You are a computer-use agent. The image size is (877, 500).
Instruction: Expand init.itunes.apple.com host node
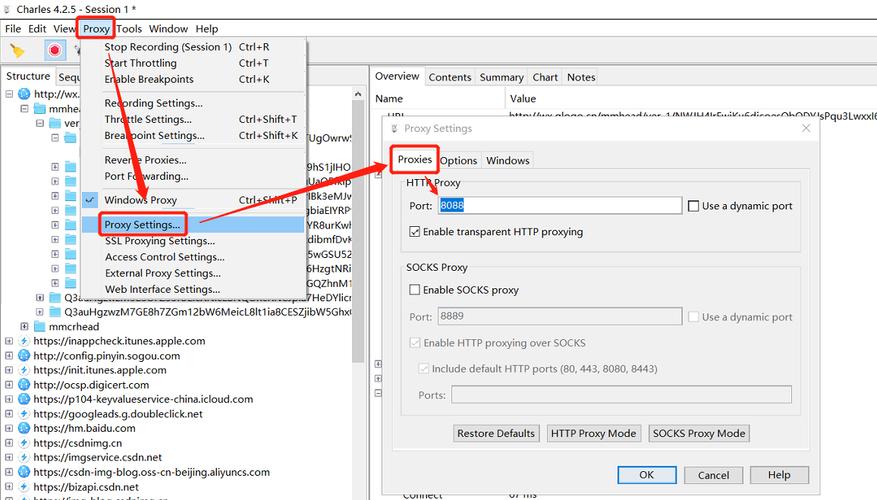(9, 370)
